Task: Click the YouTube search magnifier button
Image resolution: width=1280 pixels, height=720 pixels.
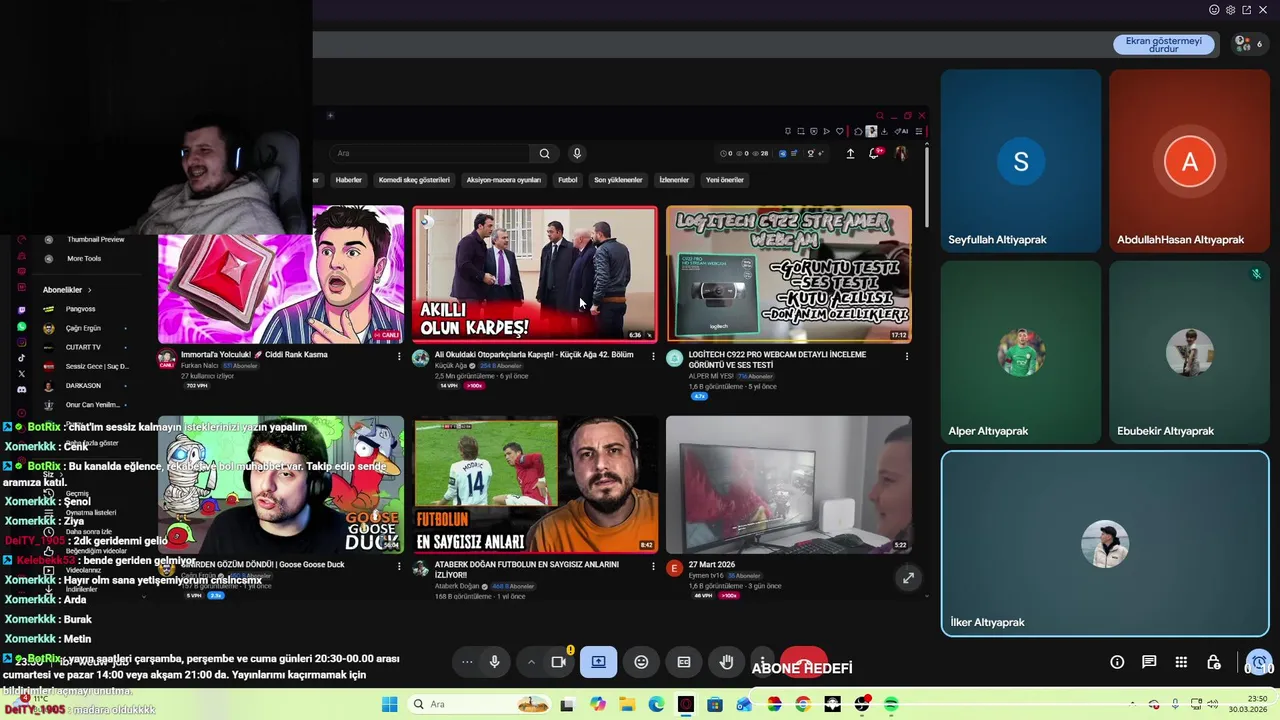Action: (544, 153)
